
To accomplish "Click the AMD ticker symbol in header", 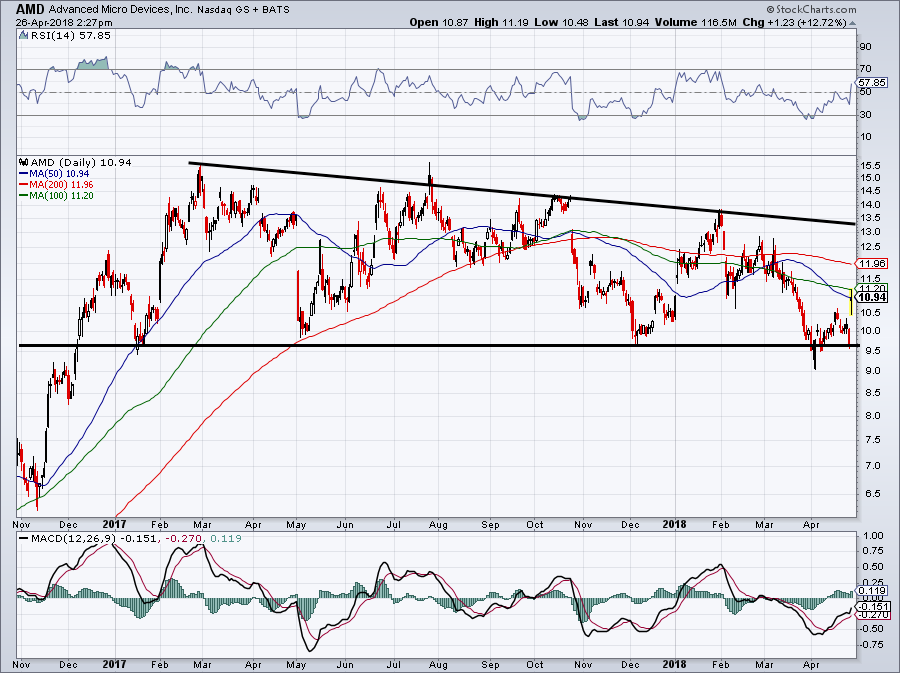I will tap(30, 9).
